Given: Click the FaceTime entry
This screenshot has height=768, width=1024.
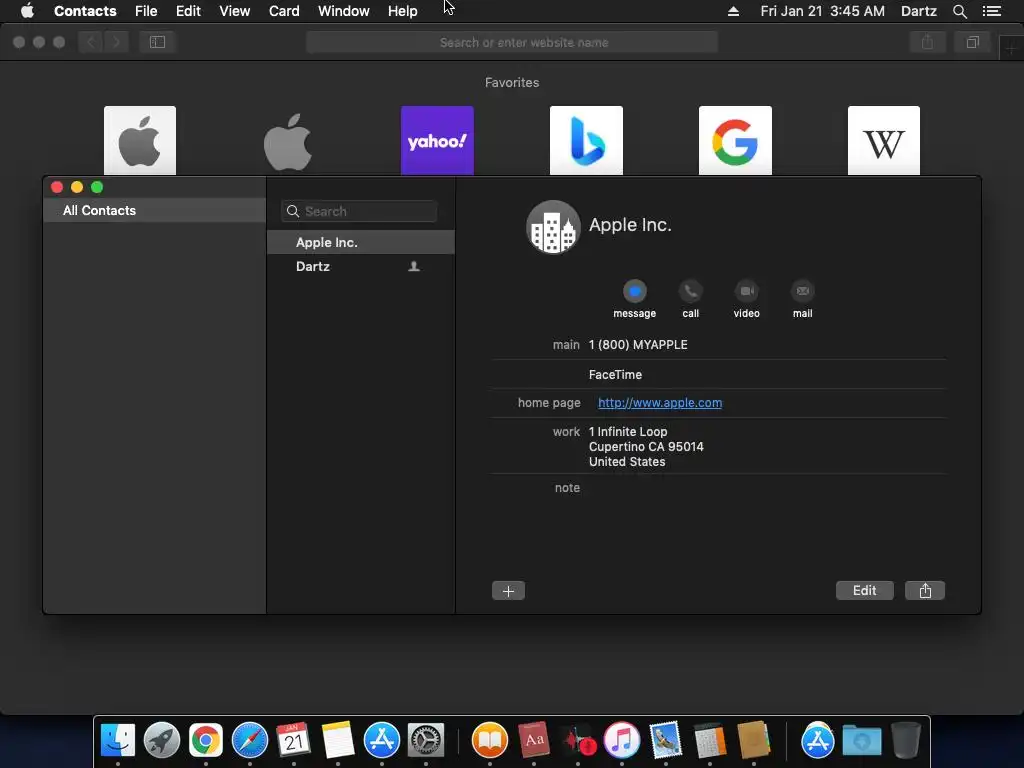Looking at the screenshot, I should click(615, 375).
